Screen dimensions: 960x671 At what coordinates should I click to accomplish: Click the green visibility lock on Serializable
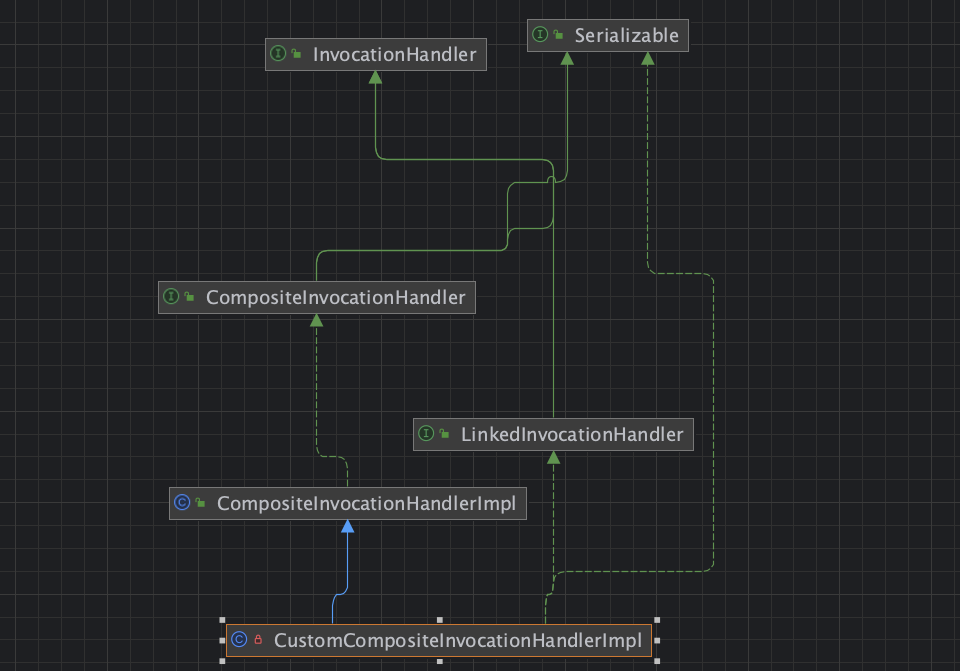coord(558,36)
